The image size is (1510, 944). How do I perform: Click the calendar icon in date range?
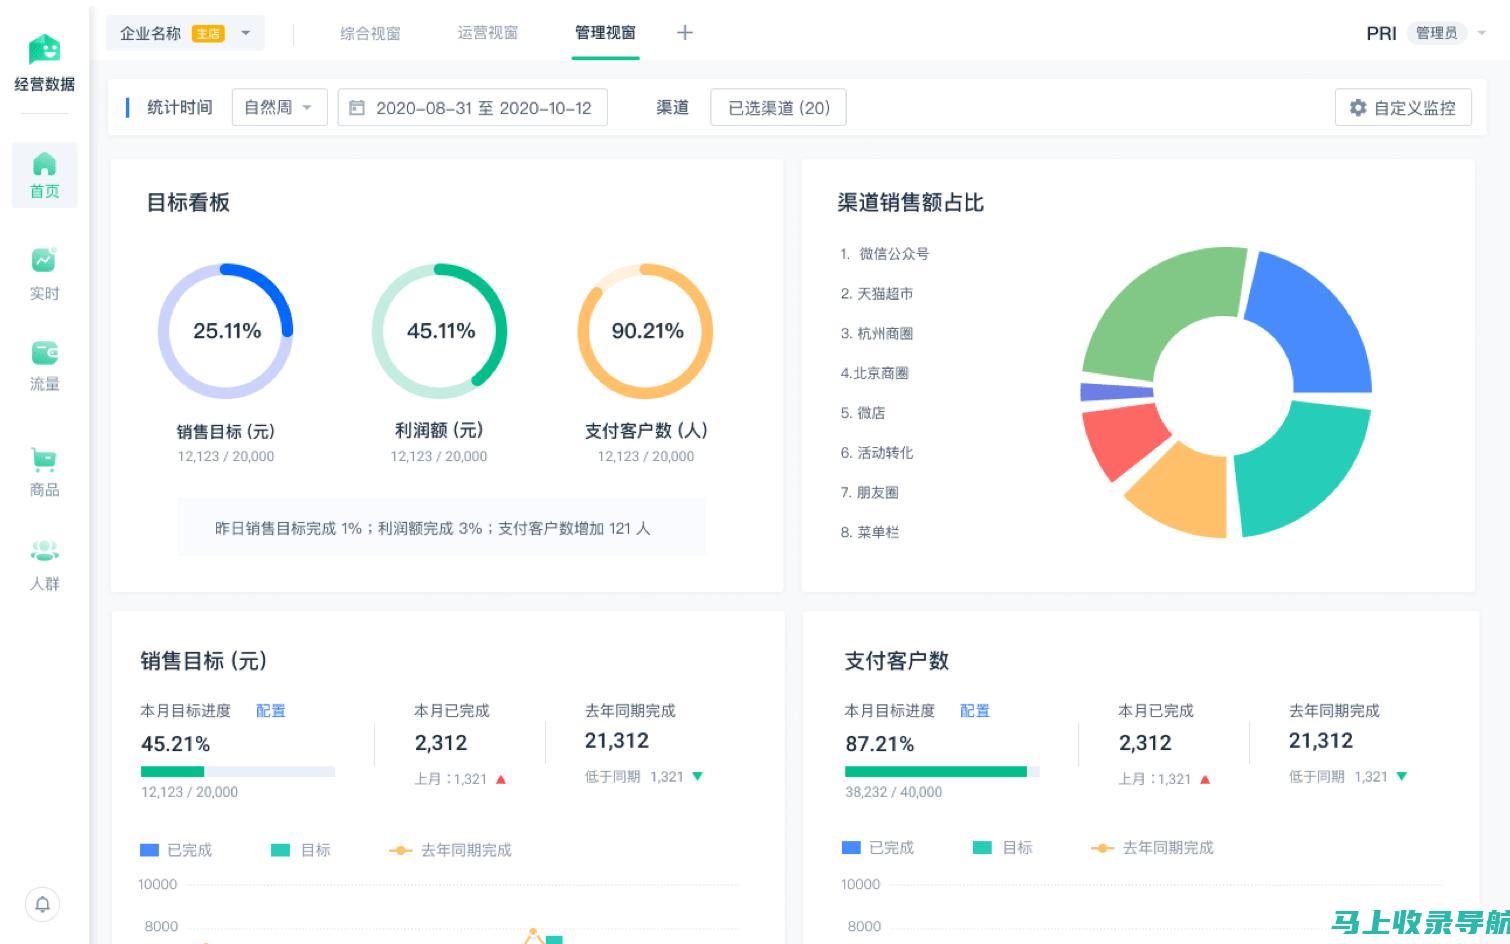(x=357, y=108)
